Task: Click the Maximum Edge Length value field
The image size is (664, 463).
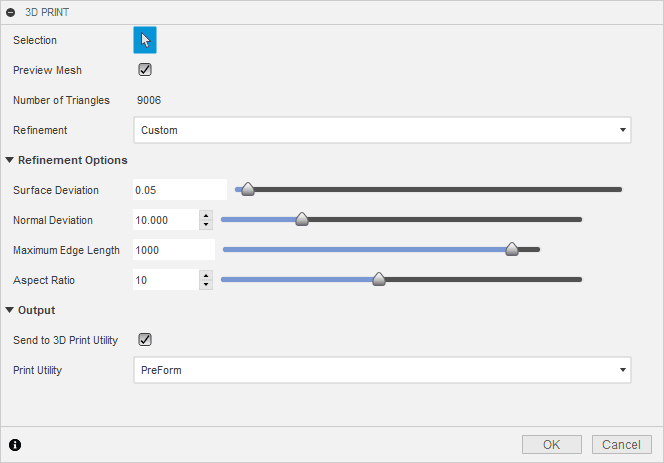Action: tap(174, 250)
